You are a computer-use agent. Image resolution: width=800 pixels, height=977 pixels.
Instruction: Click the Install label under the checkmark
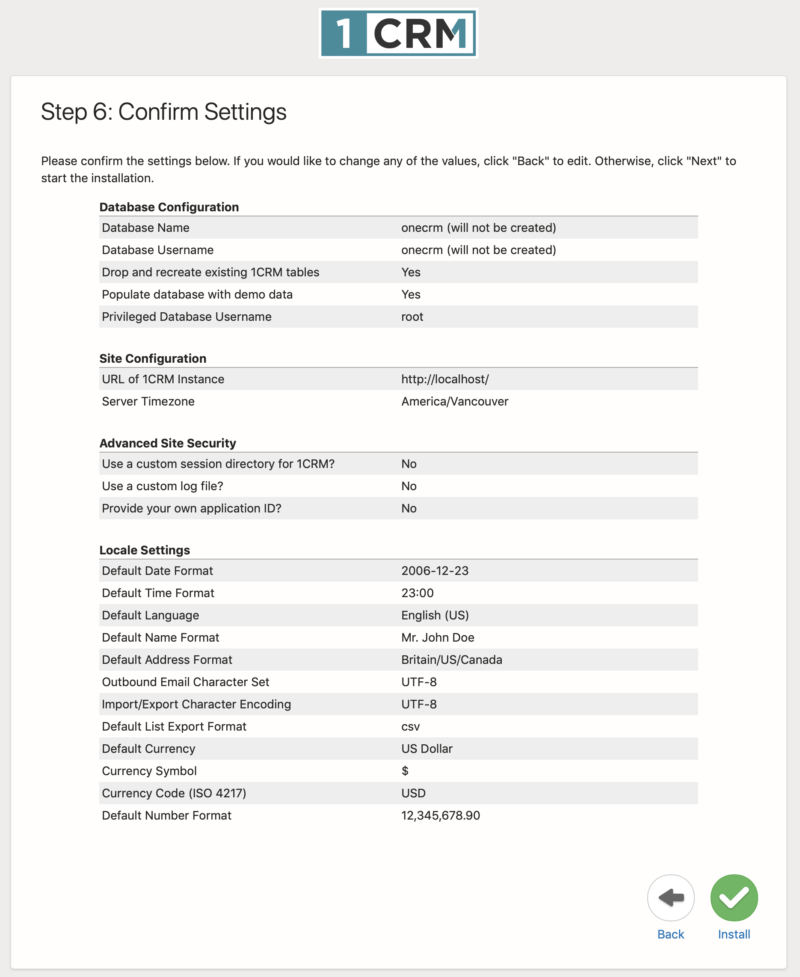point(733,934)
